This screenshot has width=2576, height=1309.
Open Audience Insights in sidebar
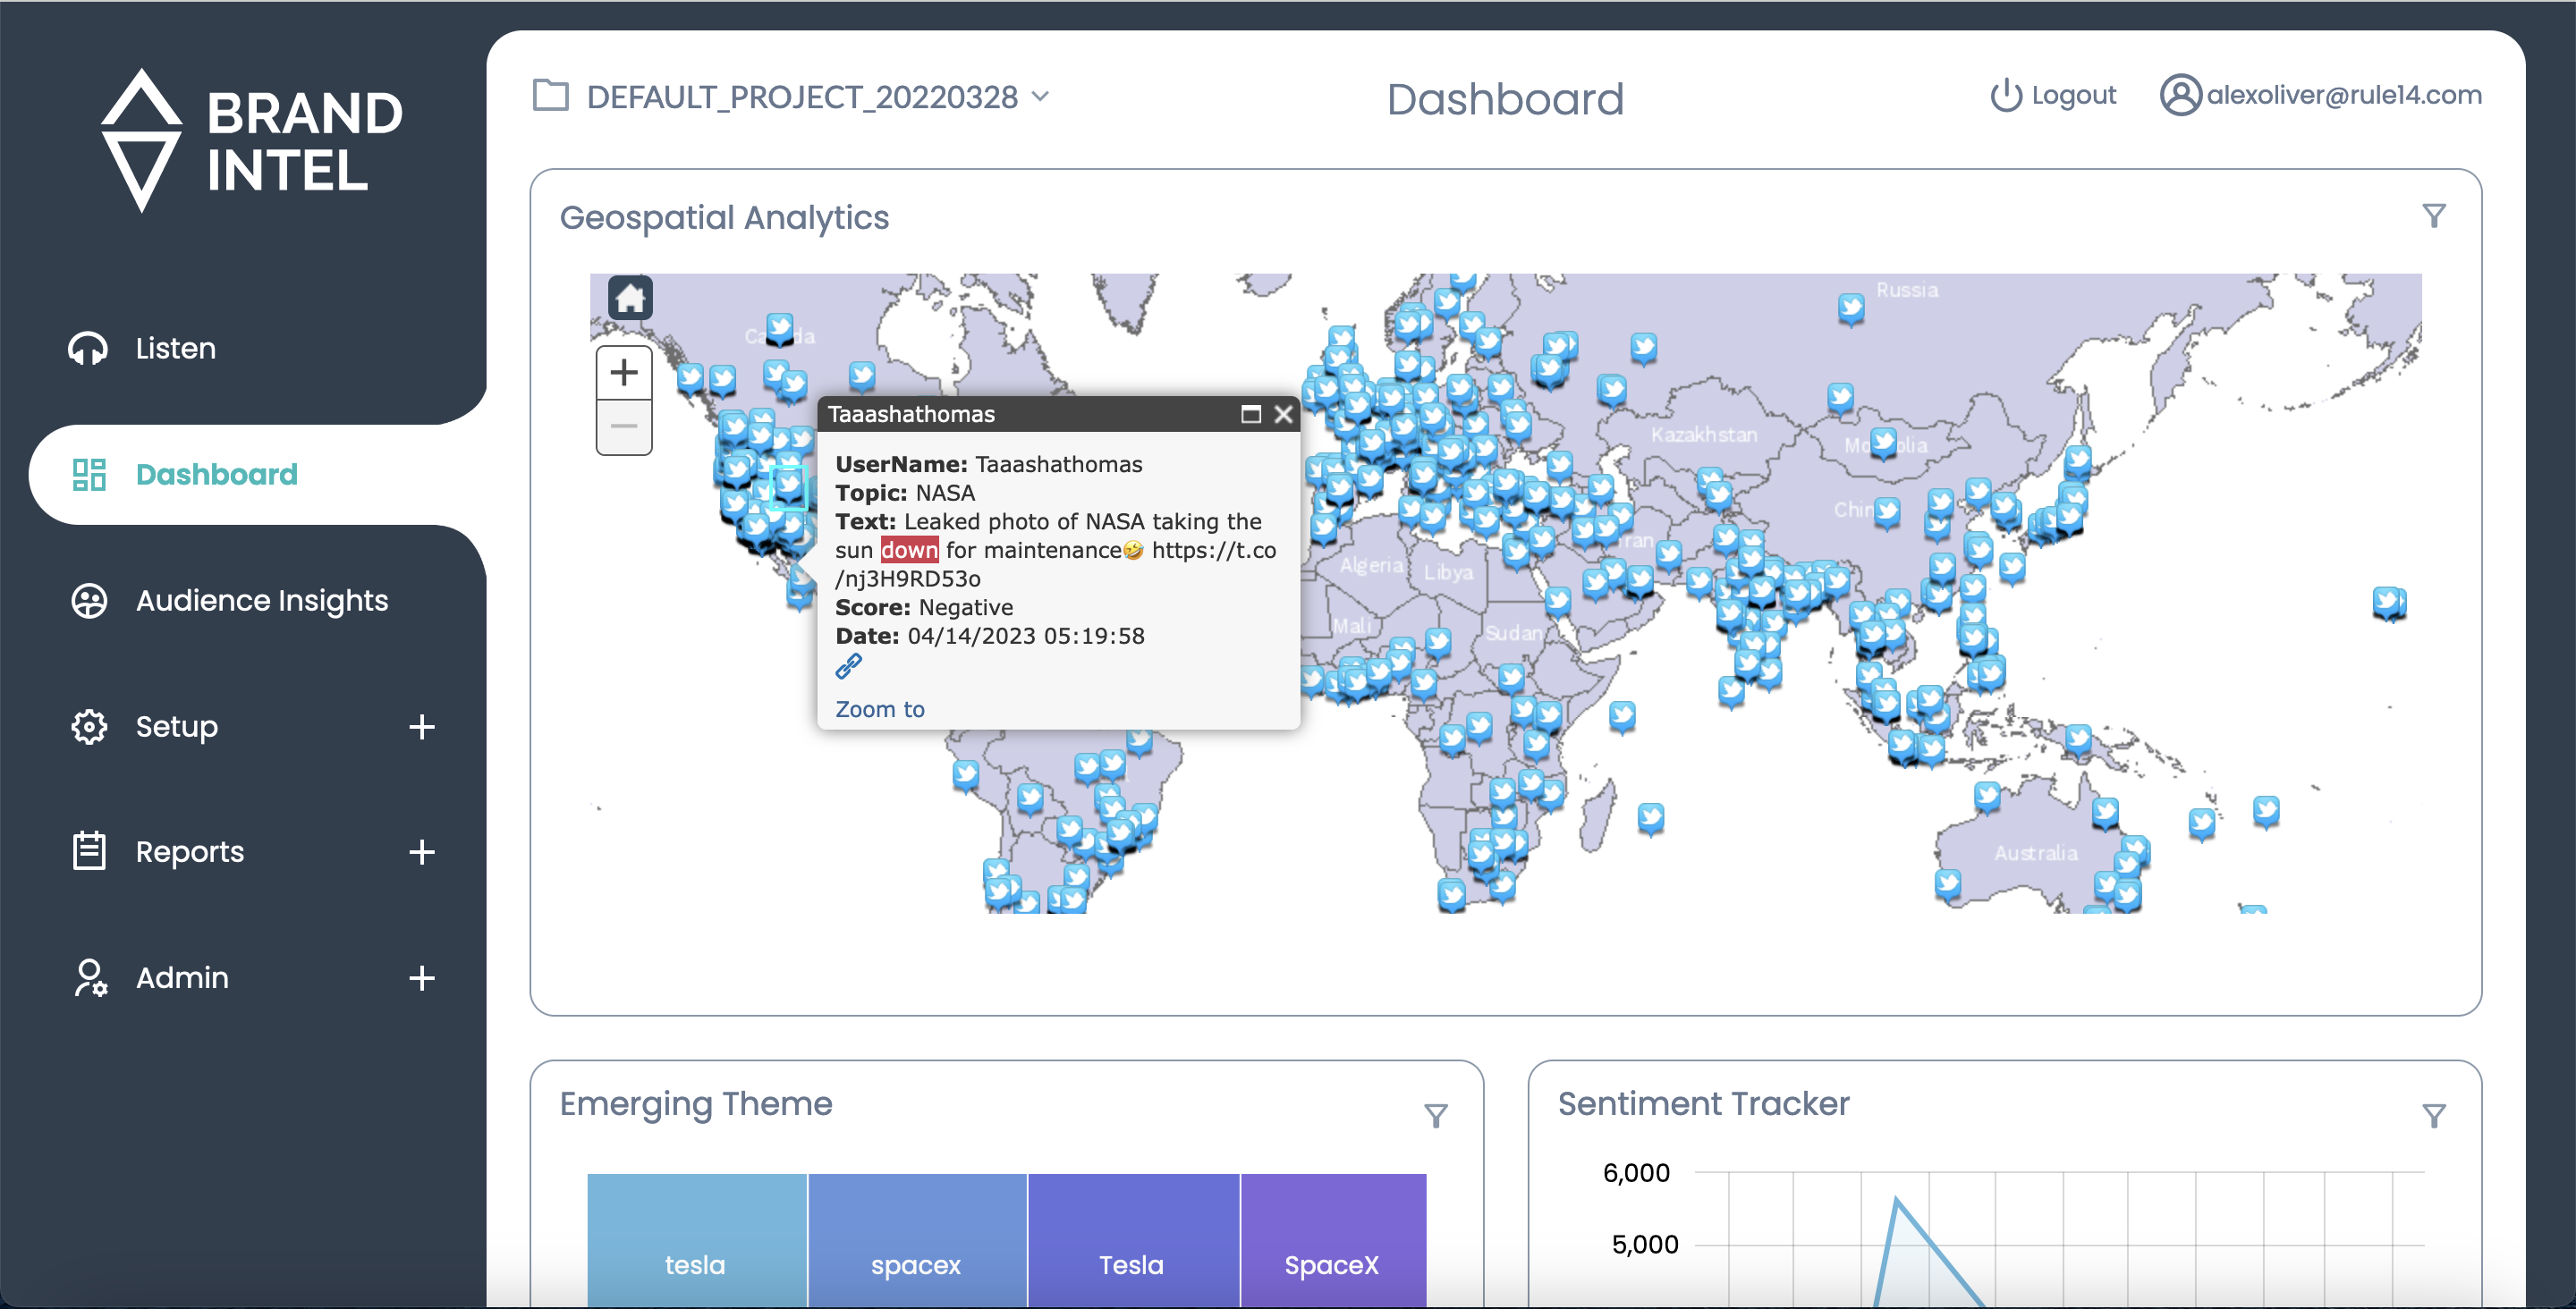point(262,600)
